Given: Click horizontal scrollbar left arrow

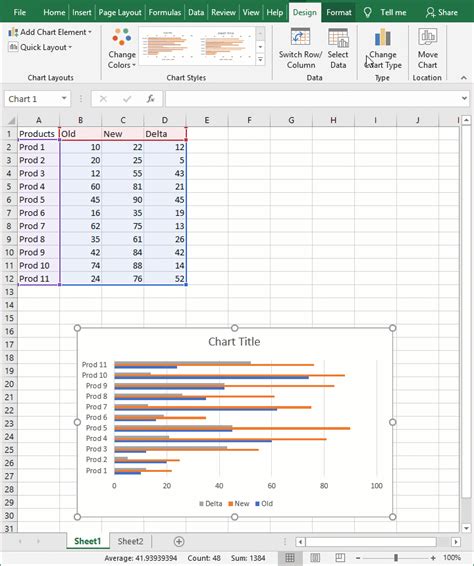Looking at the screenshot, I should click(300, 542).
